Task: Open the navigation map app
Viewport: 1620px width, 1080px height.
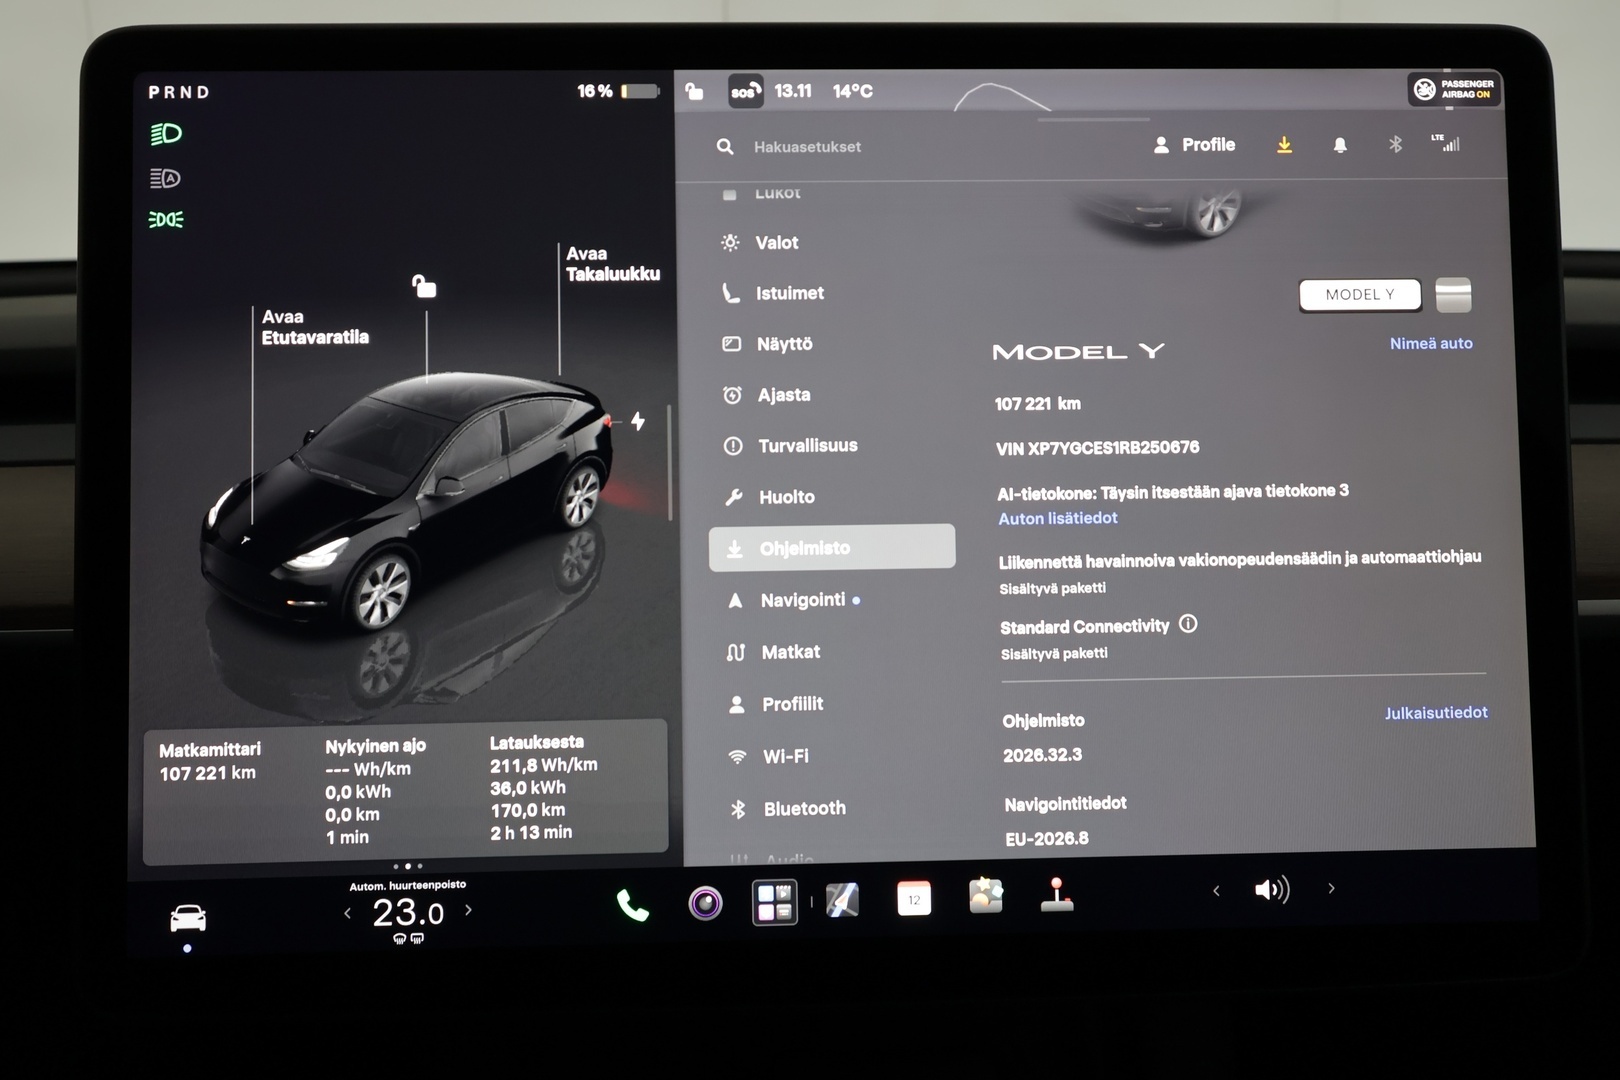Action: 842,900
